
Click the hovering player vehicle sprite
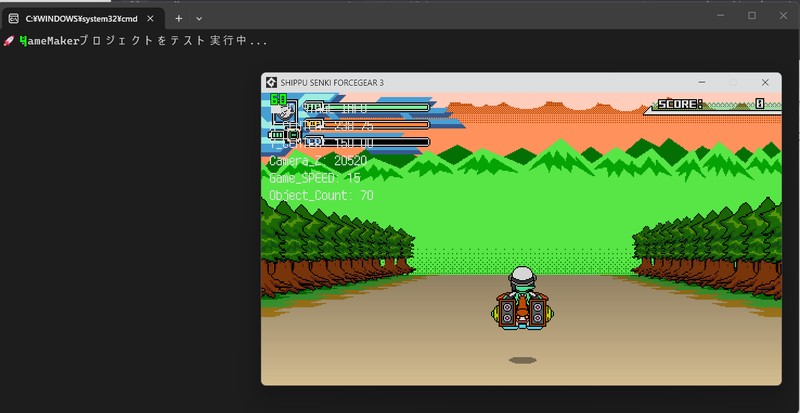tap(523, 298)
